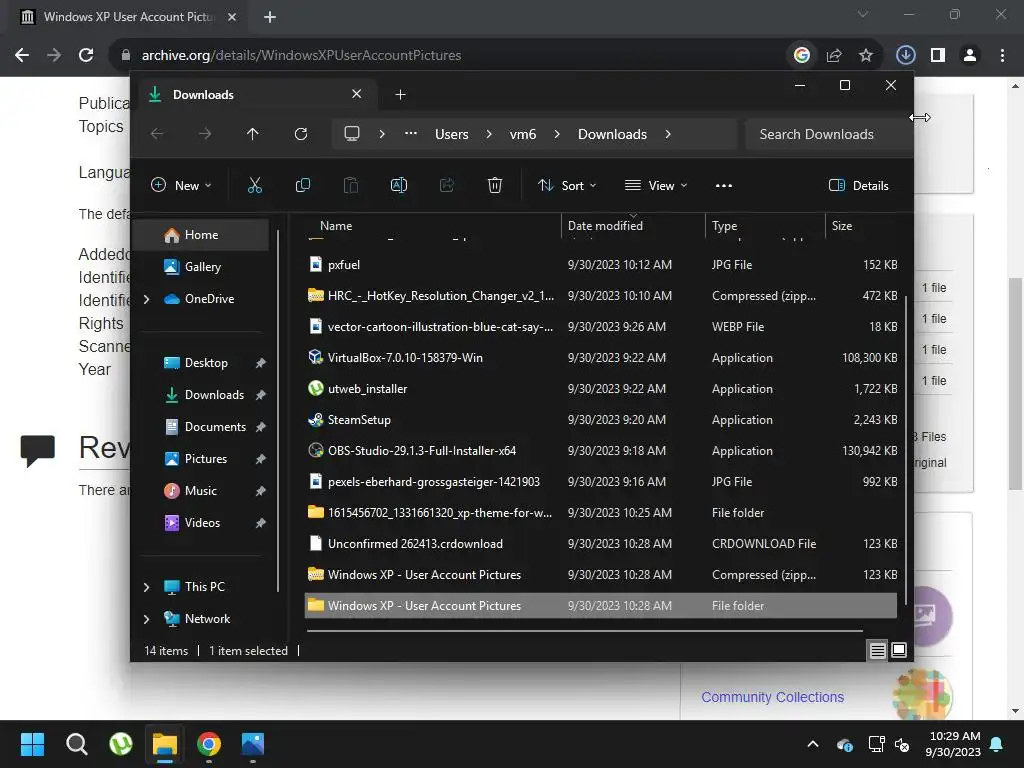The image size is (1024, 768).
Task: Click the Paste clipboard icon in Explorer toolbar
Action: pos(351,185)
